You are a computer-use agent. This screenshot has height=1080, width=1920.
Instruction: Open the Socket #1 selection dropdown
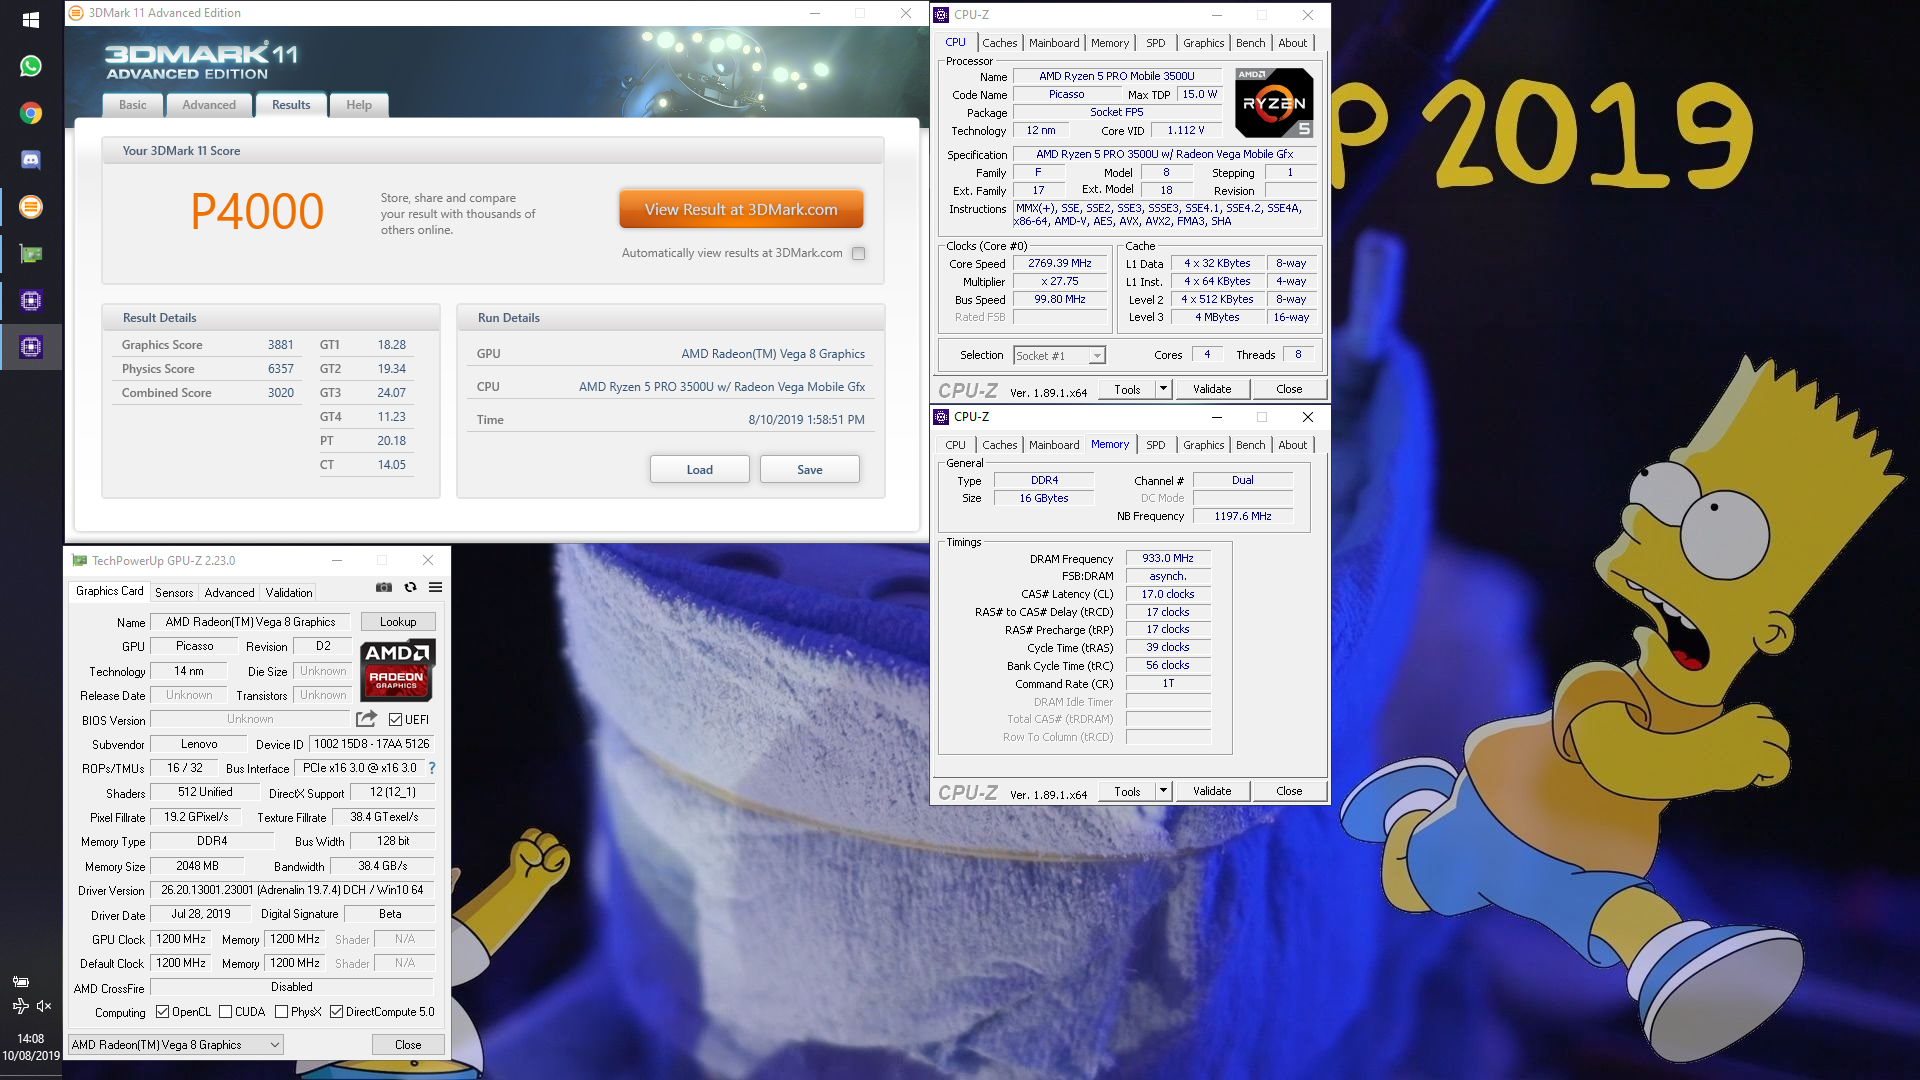point(1059,356)
